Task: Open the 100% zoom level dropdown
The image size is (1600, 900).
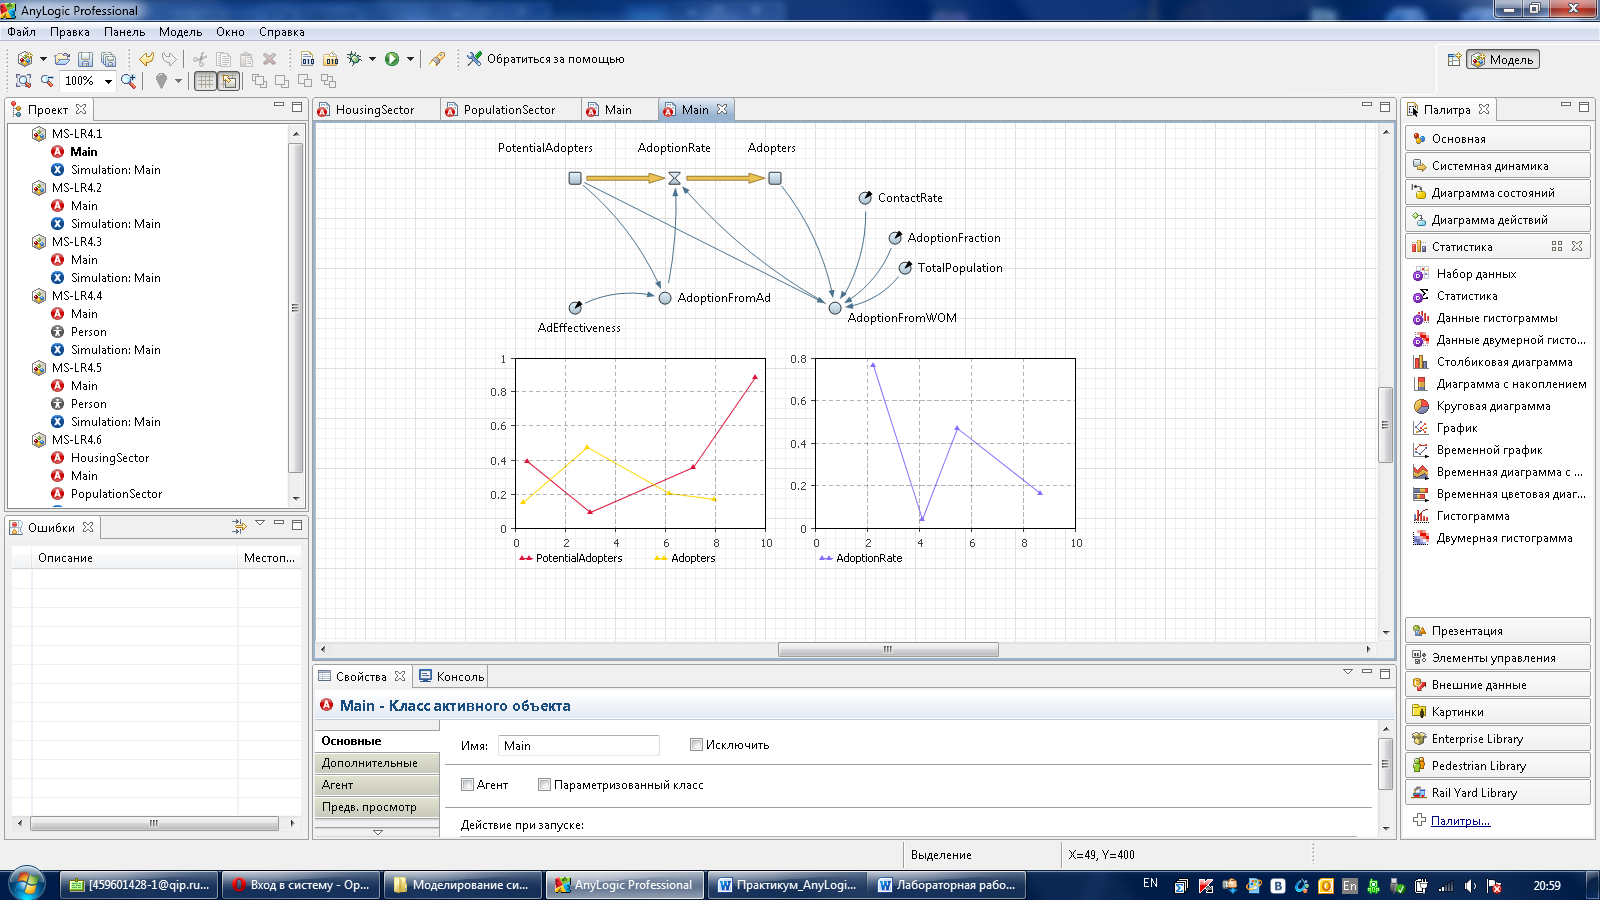Action: 108,81
